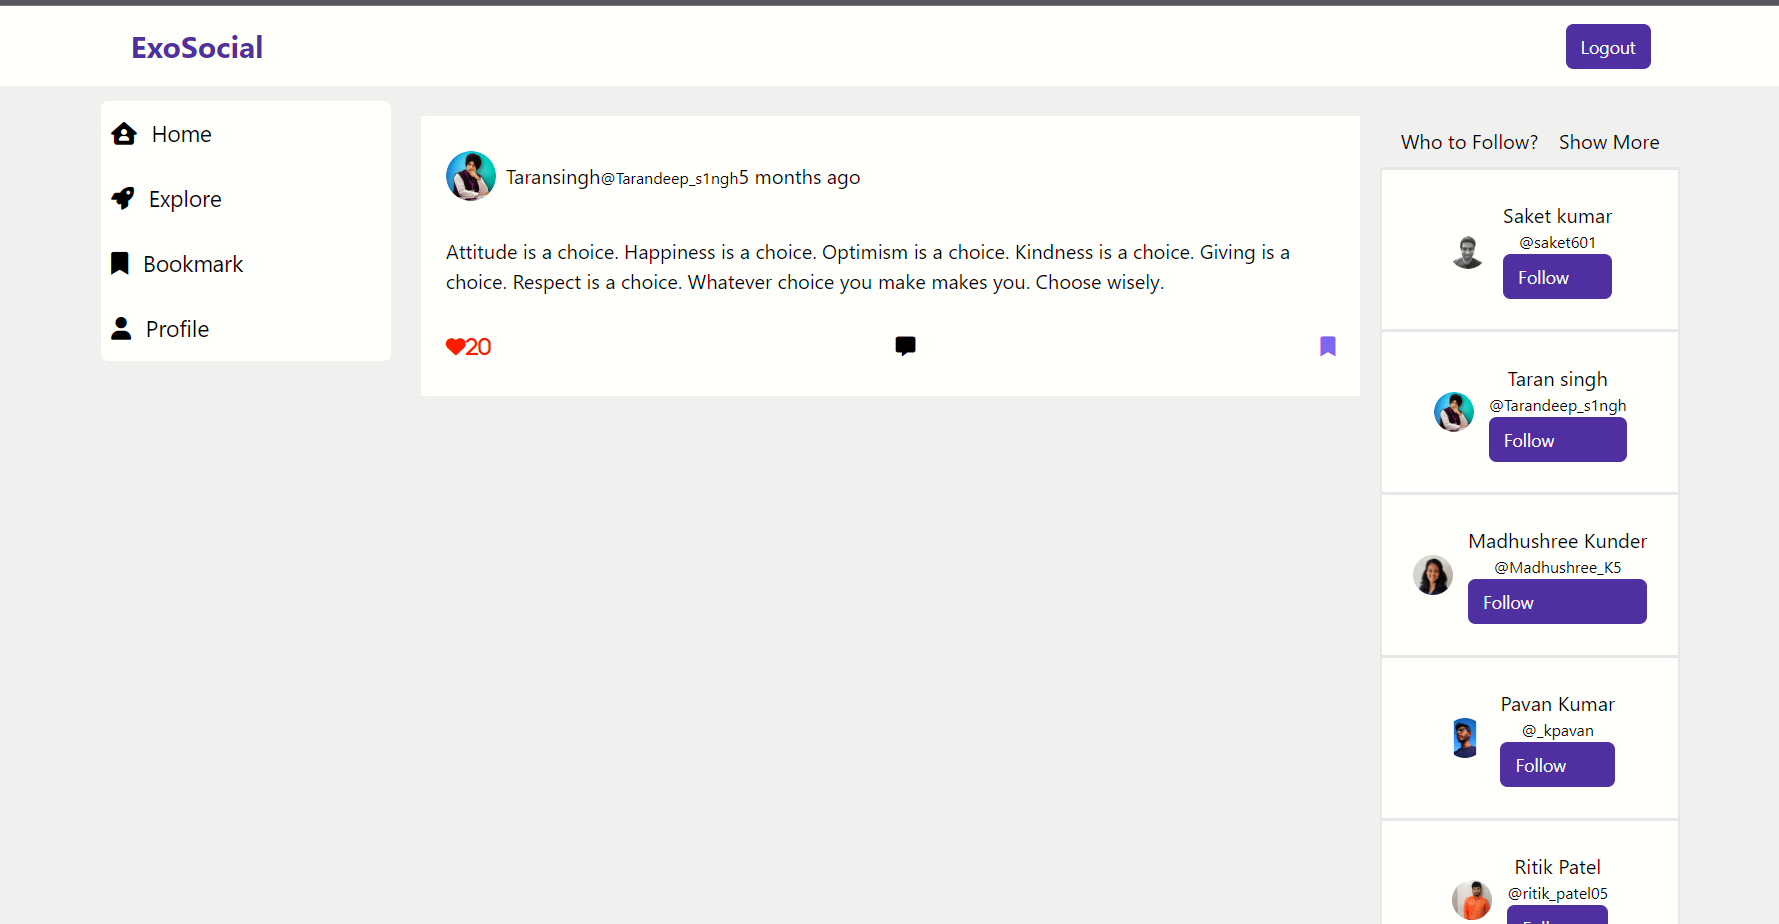Open Ritik Patel's avatar picture
Viewport: 1779px width, 924px height.
pos(1472,900)
